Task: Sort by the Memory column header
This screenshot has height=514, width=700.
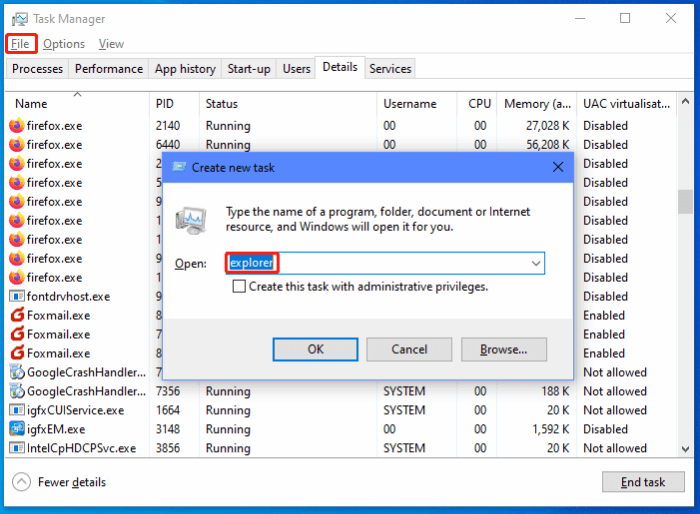Action: pos(537,104)
